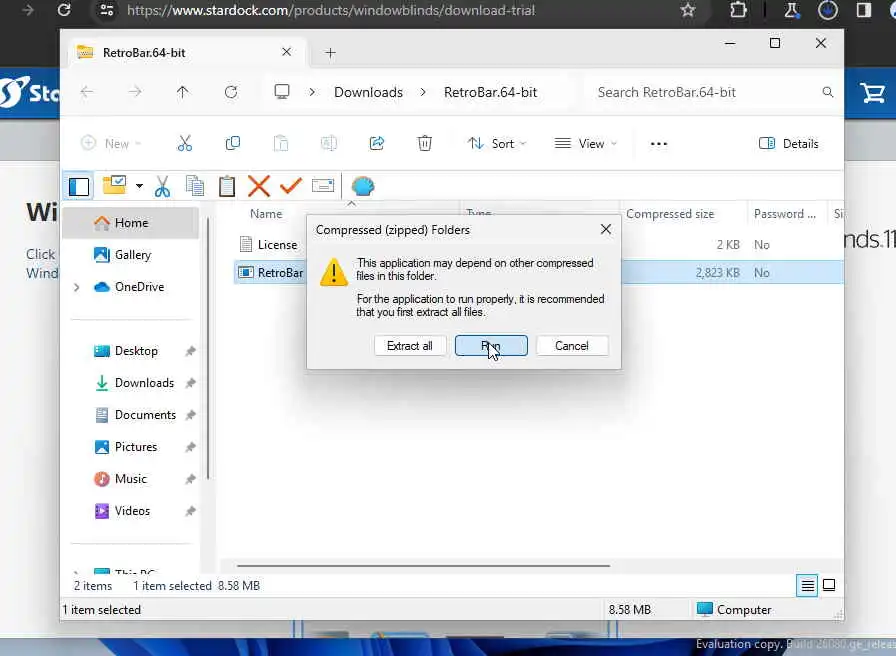Click the Delete trash icon
The image size is (896, 656).
click(425, 143)
